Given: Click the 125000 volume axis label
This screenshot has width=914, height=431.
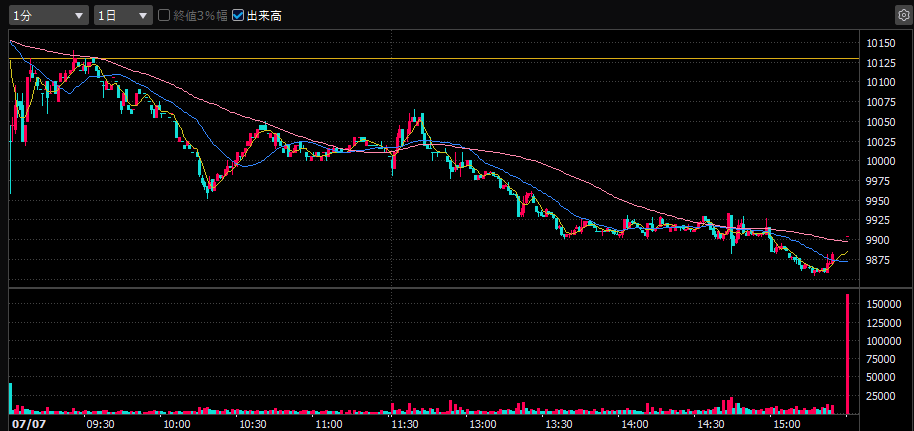Looking at the screenshot, I should click(883, 323).
